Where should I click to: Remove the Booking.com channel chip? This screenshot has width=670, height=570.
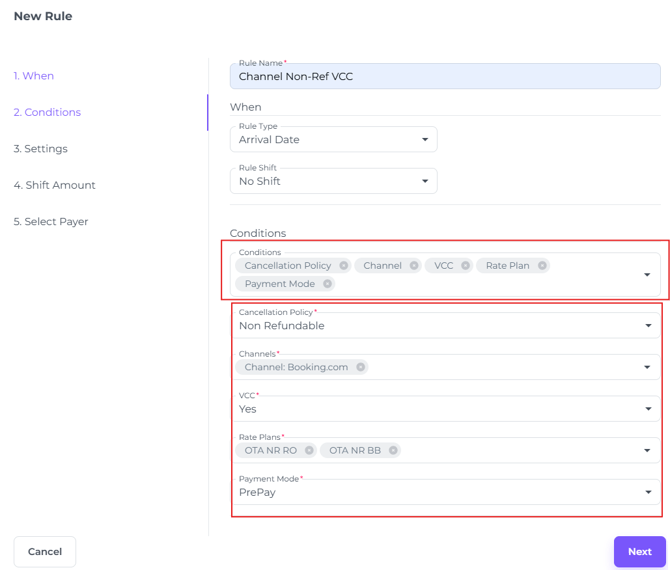coord(360,367)
